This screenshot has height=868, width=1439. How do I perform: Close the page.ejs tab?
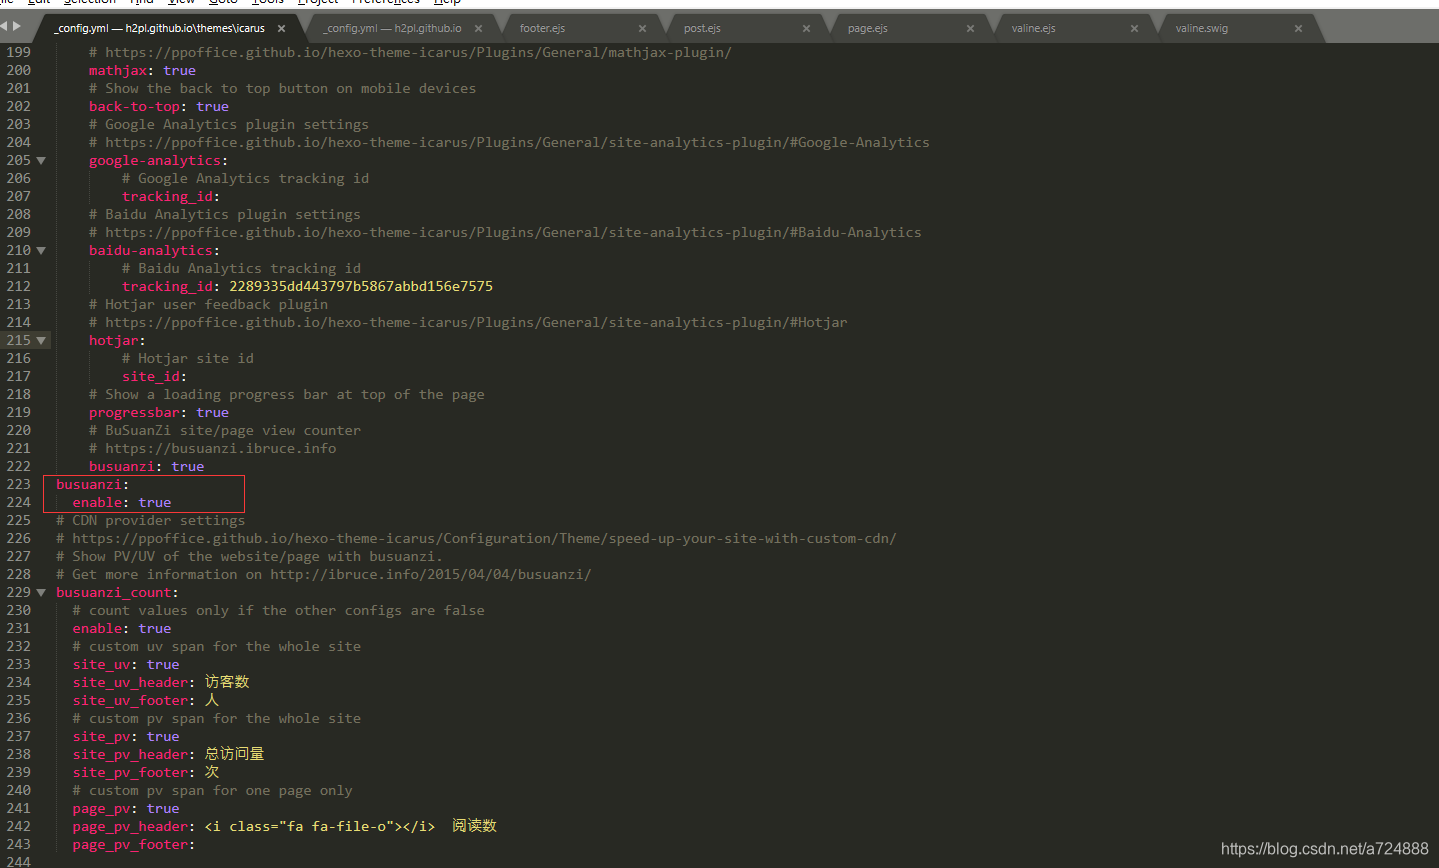[970, 28]
